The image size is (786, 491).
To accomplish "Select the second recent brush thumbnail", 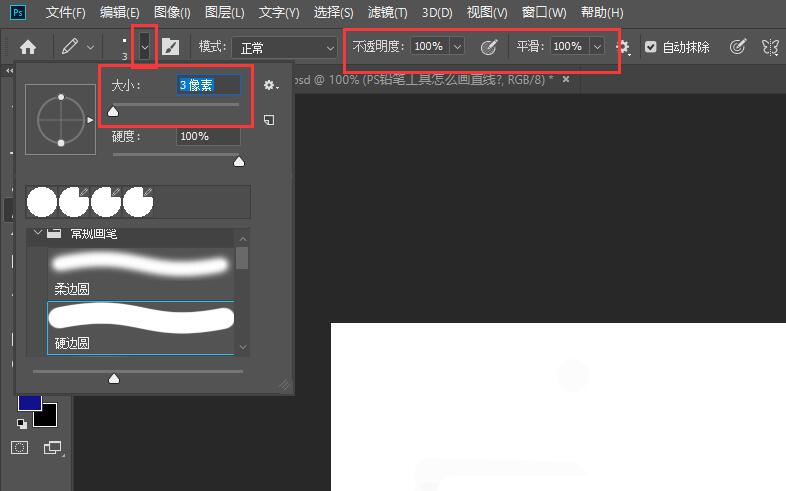I will pyautogui.click(x=74, y=202).
